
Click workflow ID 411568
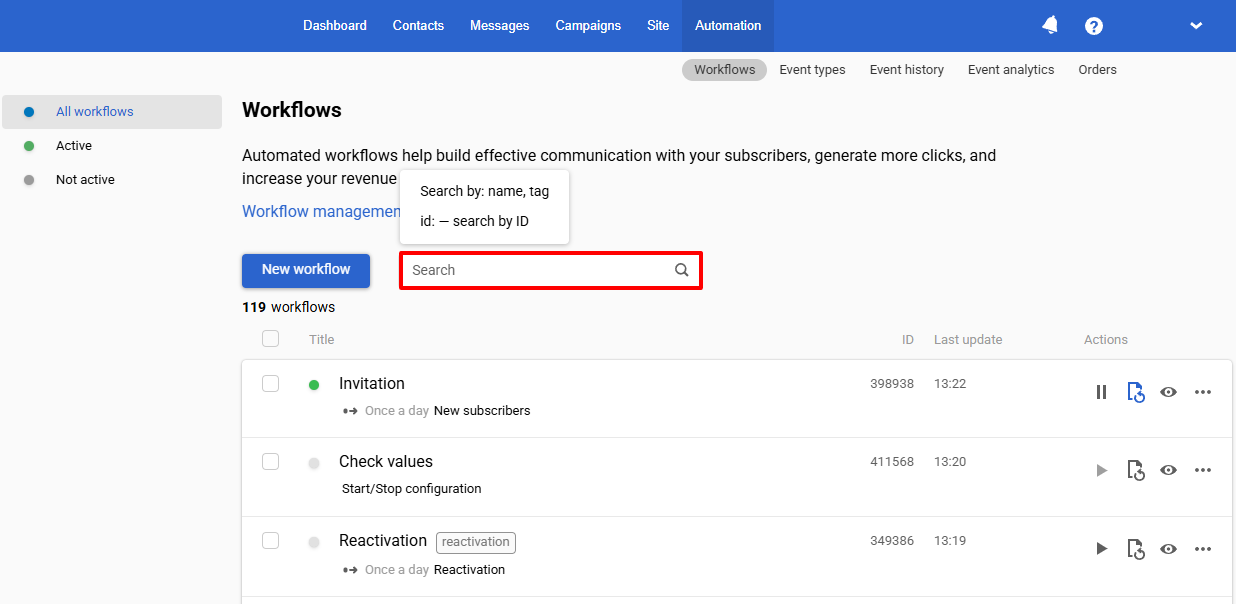tap(892, 462)
